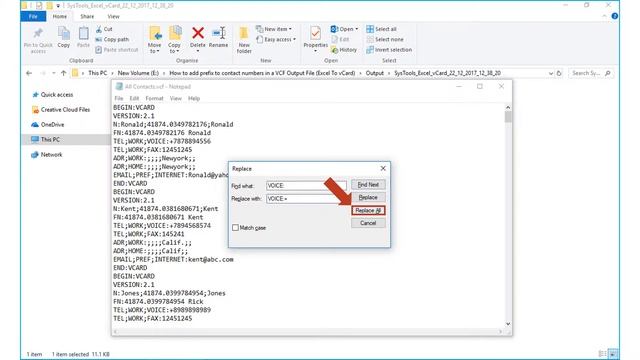Click the Replace button
Image resolution: width=640 pixels, height=360 pixels.
[368, 198]
